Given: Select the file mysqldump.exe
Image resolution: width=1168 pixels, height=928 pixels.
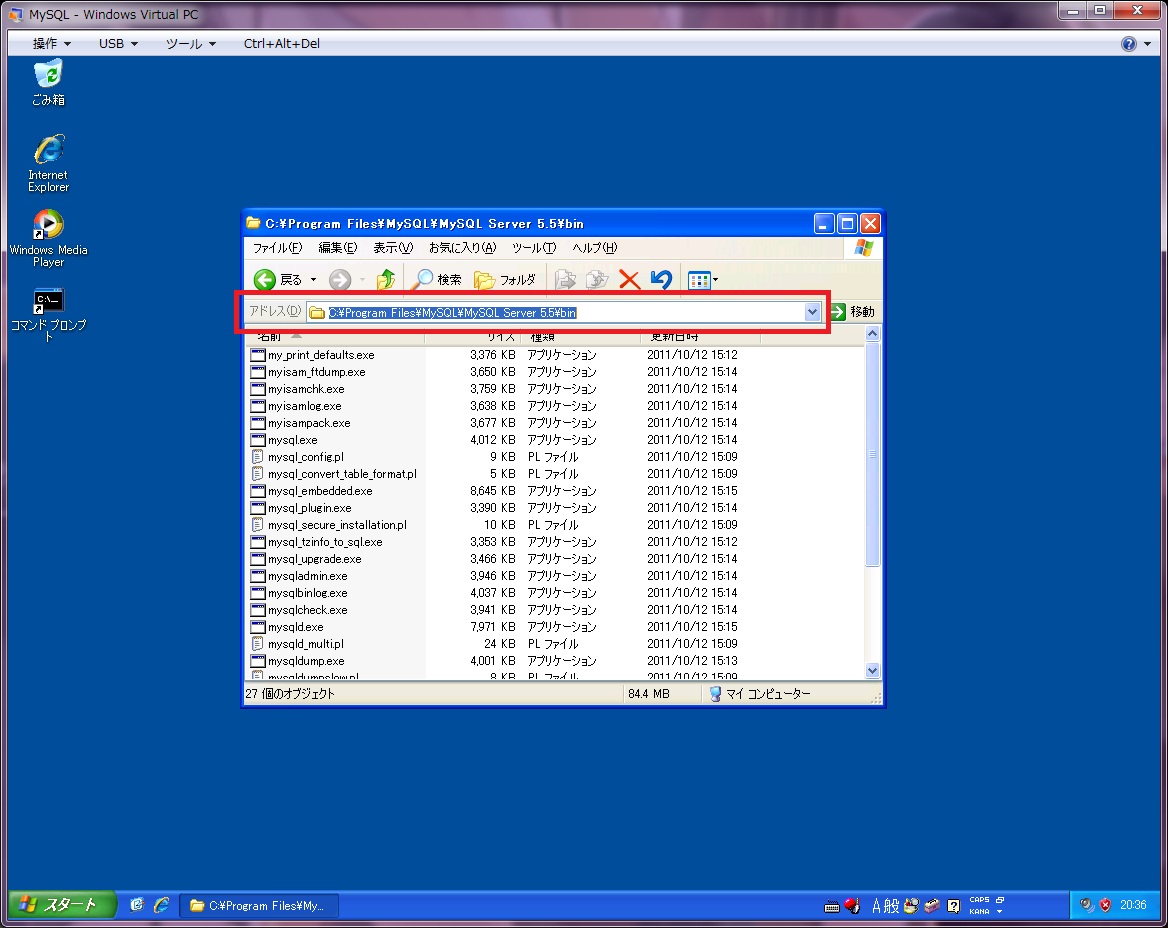Looking at the screenshot, I should (x=306, y=661).
